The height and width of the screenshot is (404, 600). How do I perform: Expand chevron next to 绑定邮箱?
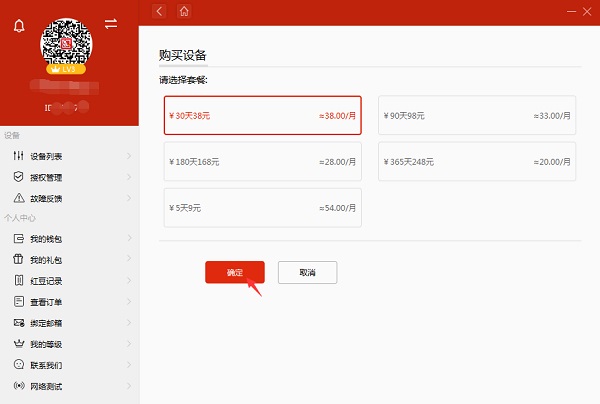point(129,323)
